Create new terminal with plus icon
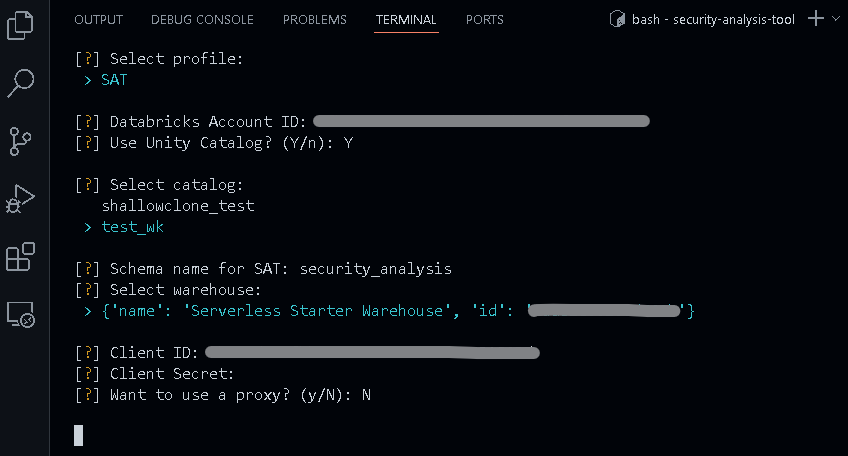The image size is (848, 456). [816, 19]
